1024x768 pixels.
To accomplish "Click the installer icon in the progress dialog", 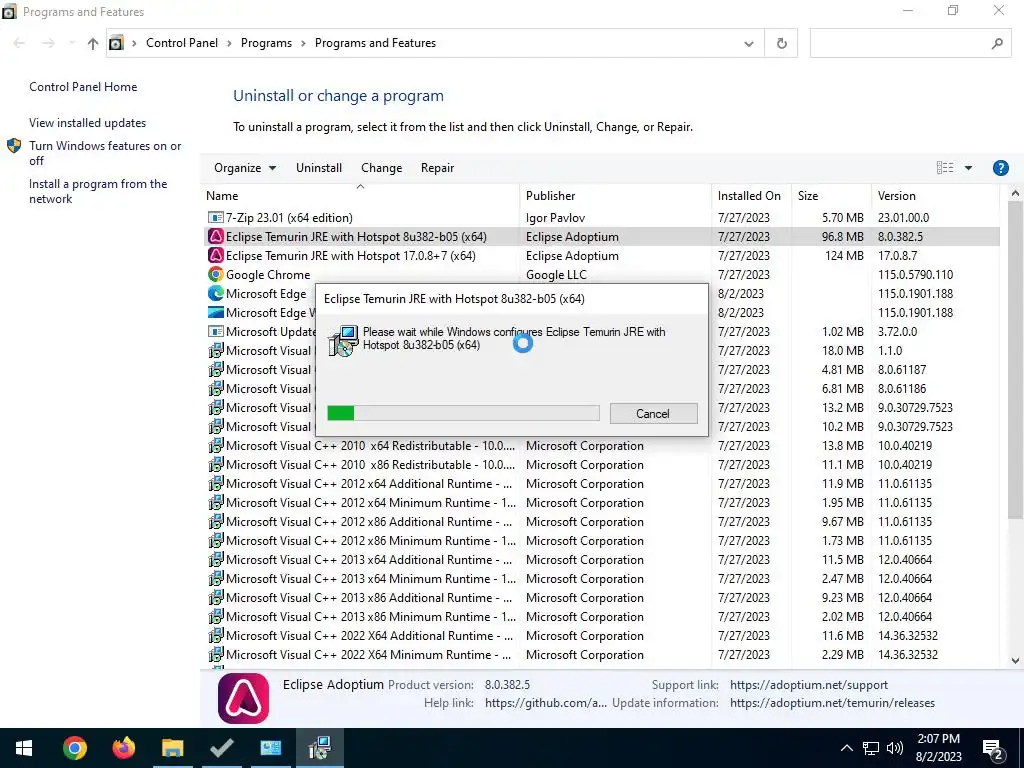I will pos(343,341).
